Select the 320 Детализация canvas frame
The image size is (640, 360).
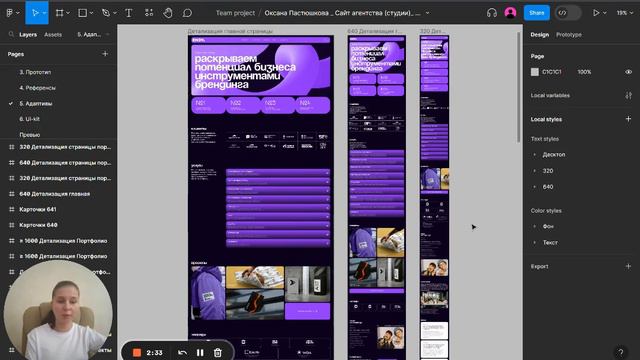click(x=434, y=198)
